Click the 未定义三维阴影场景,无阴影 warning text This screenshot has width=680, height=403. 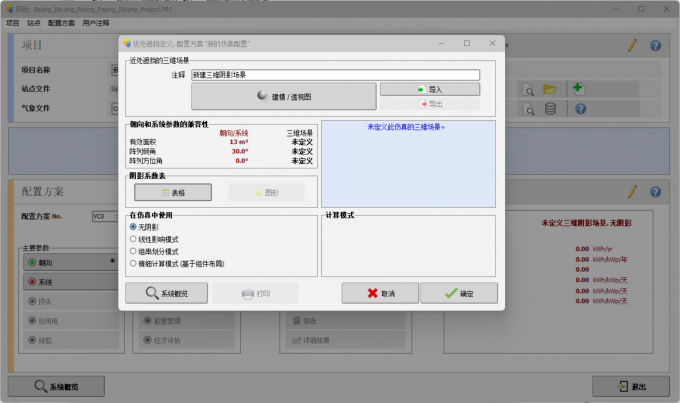[586, 223]
